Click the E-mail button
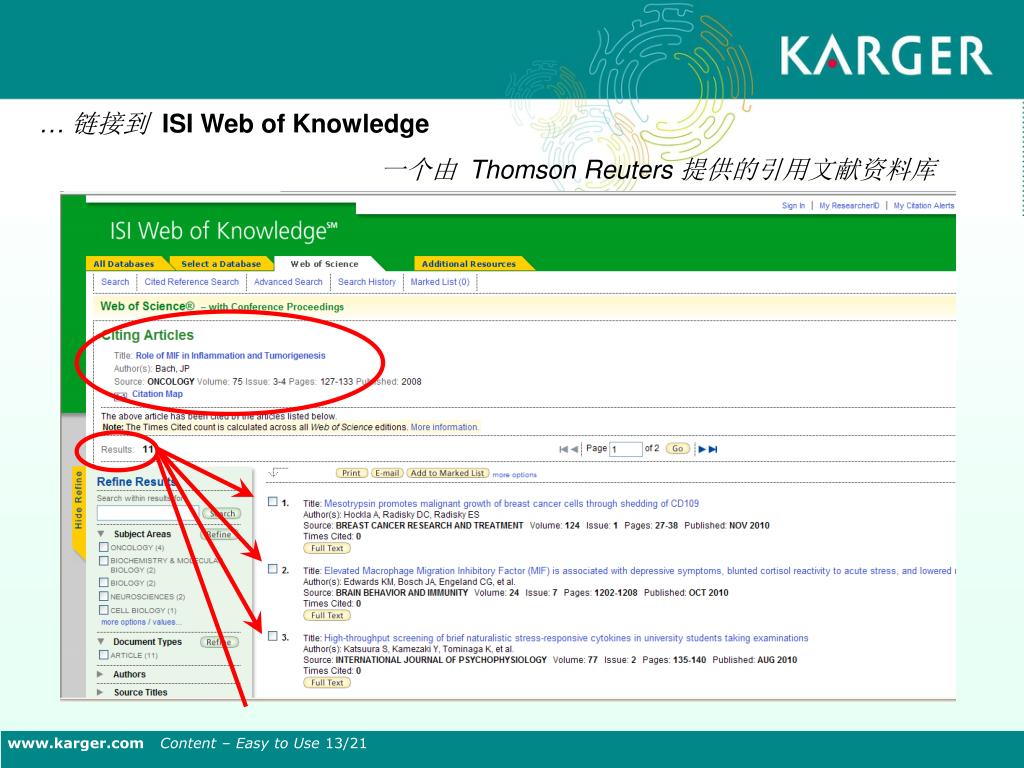 pyautogui.click(x=387, y=473)
